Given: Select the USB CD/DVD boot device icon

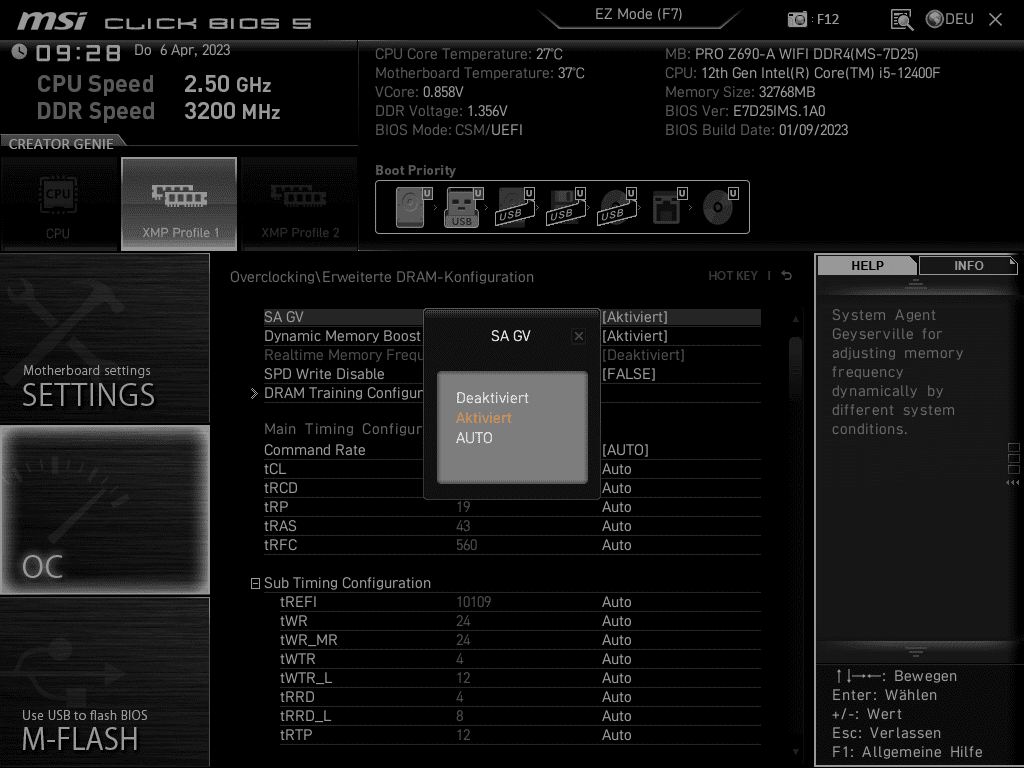Looking at the screenshot, I should 616,207.
